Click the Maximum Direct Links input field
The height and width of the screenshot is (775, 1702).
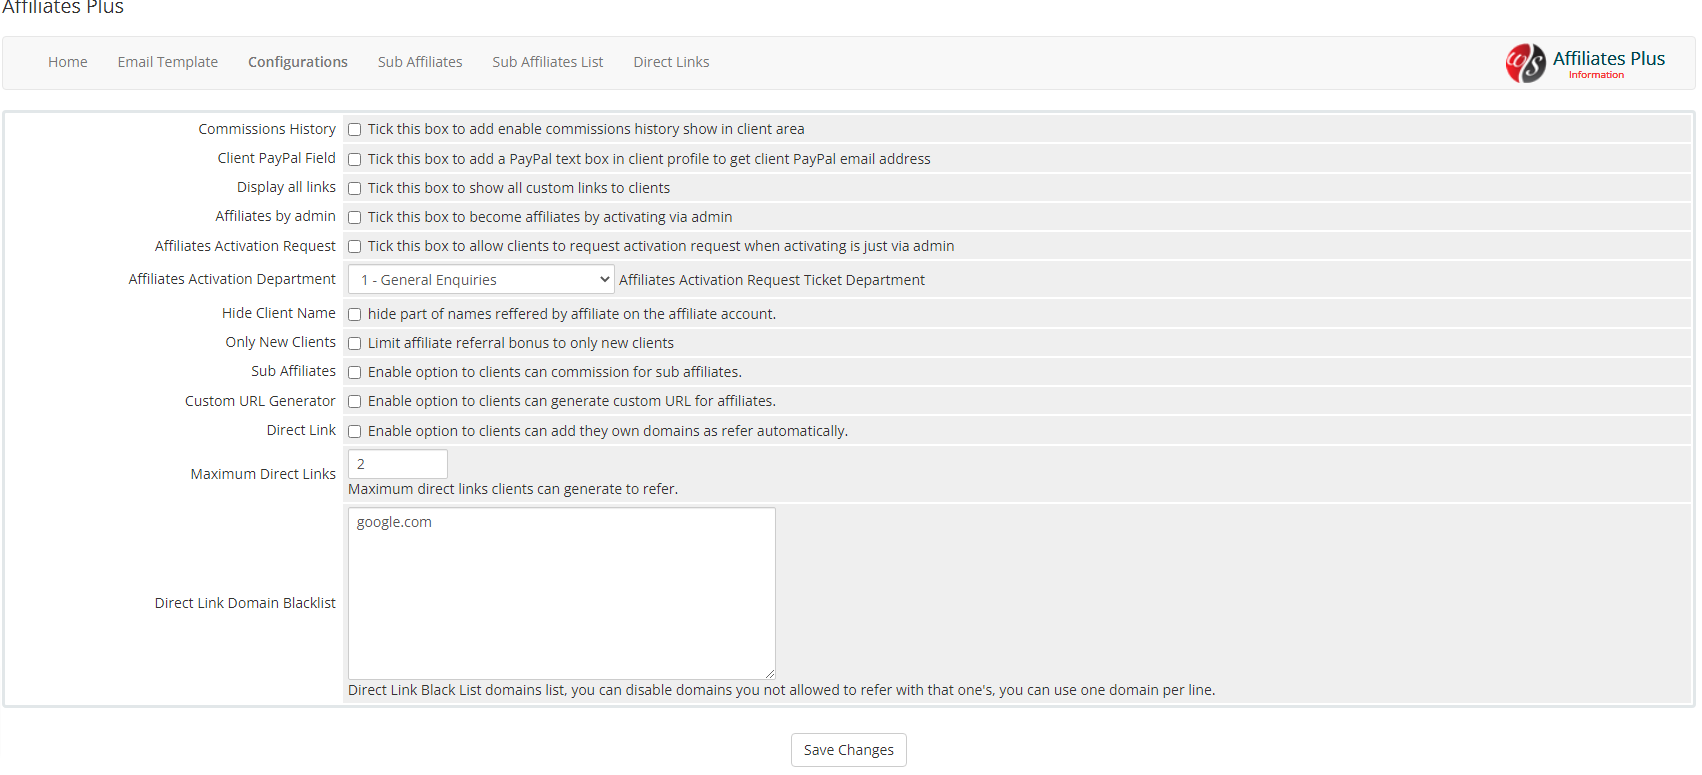tap(398, 464)
